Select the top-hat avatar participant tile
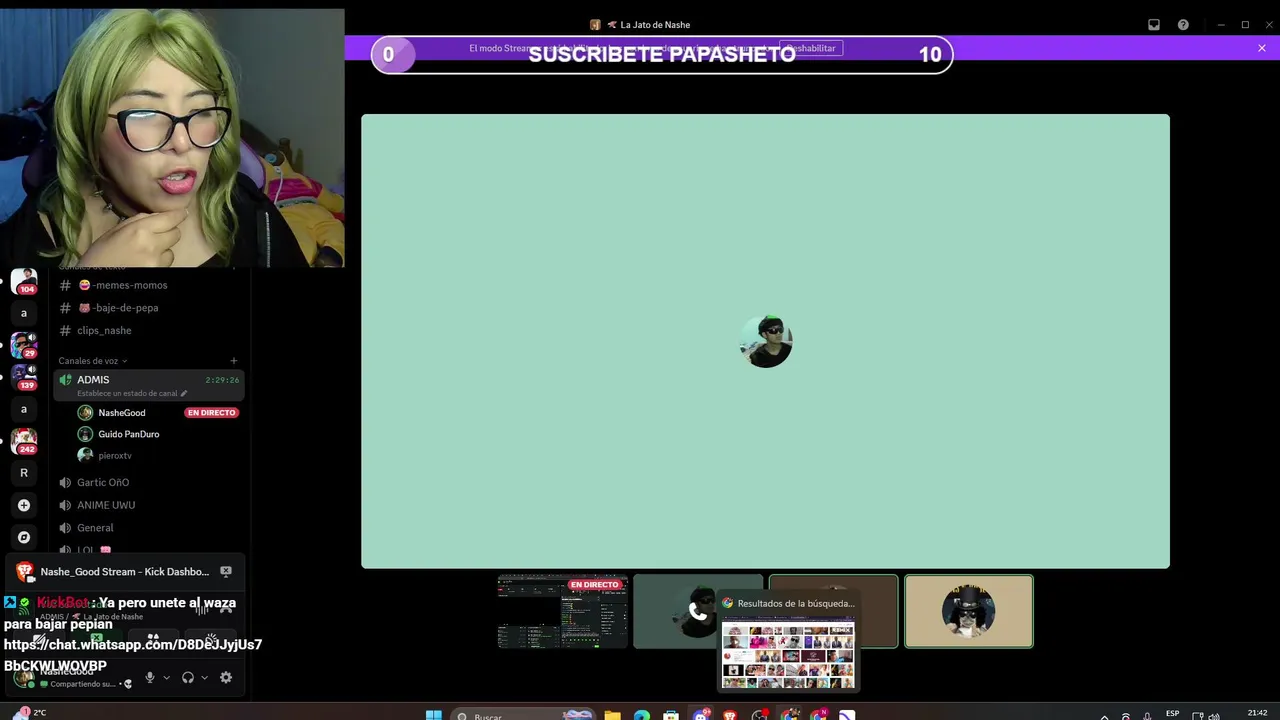1280x720 pixels. [x=969, y=611]
